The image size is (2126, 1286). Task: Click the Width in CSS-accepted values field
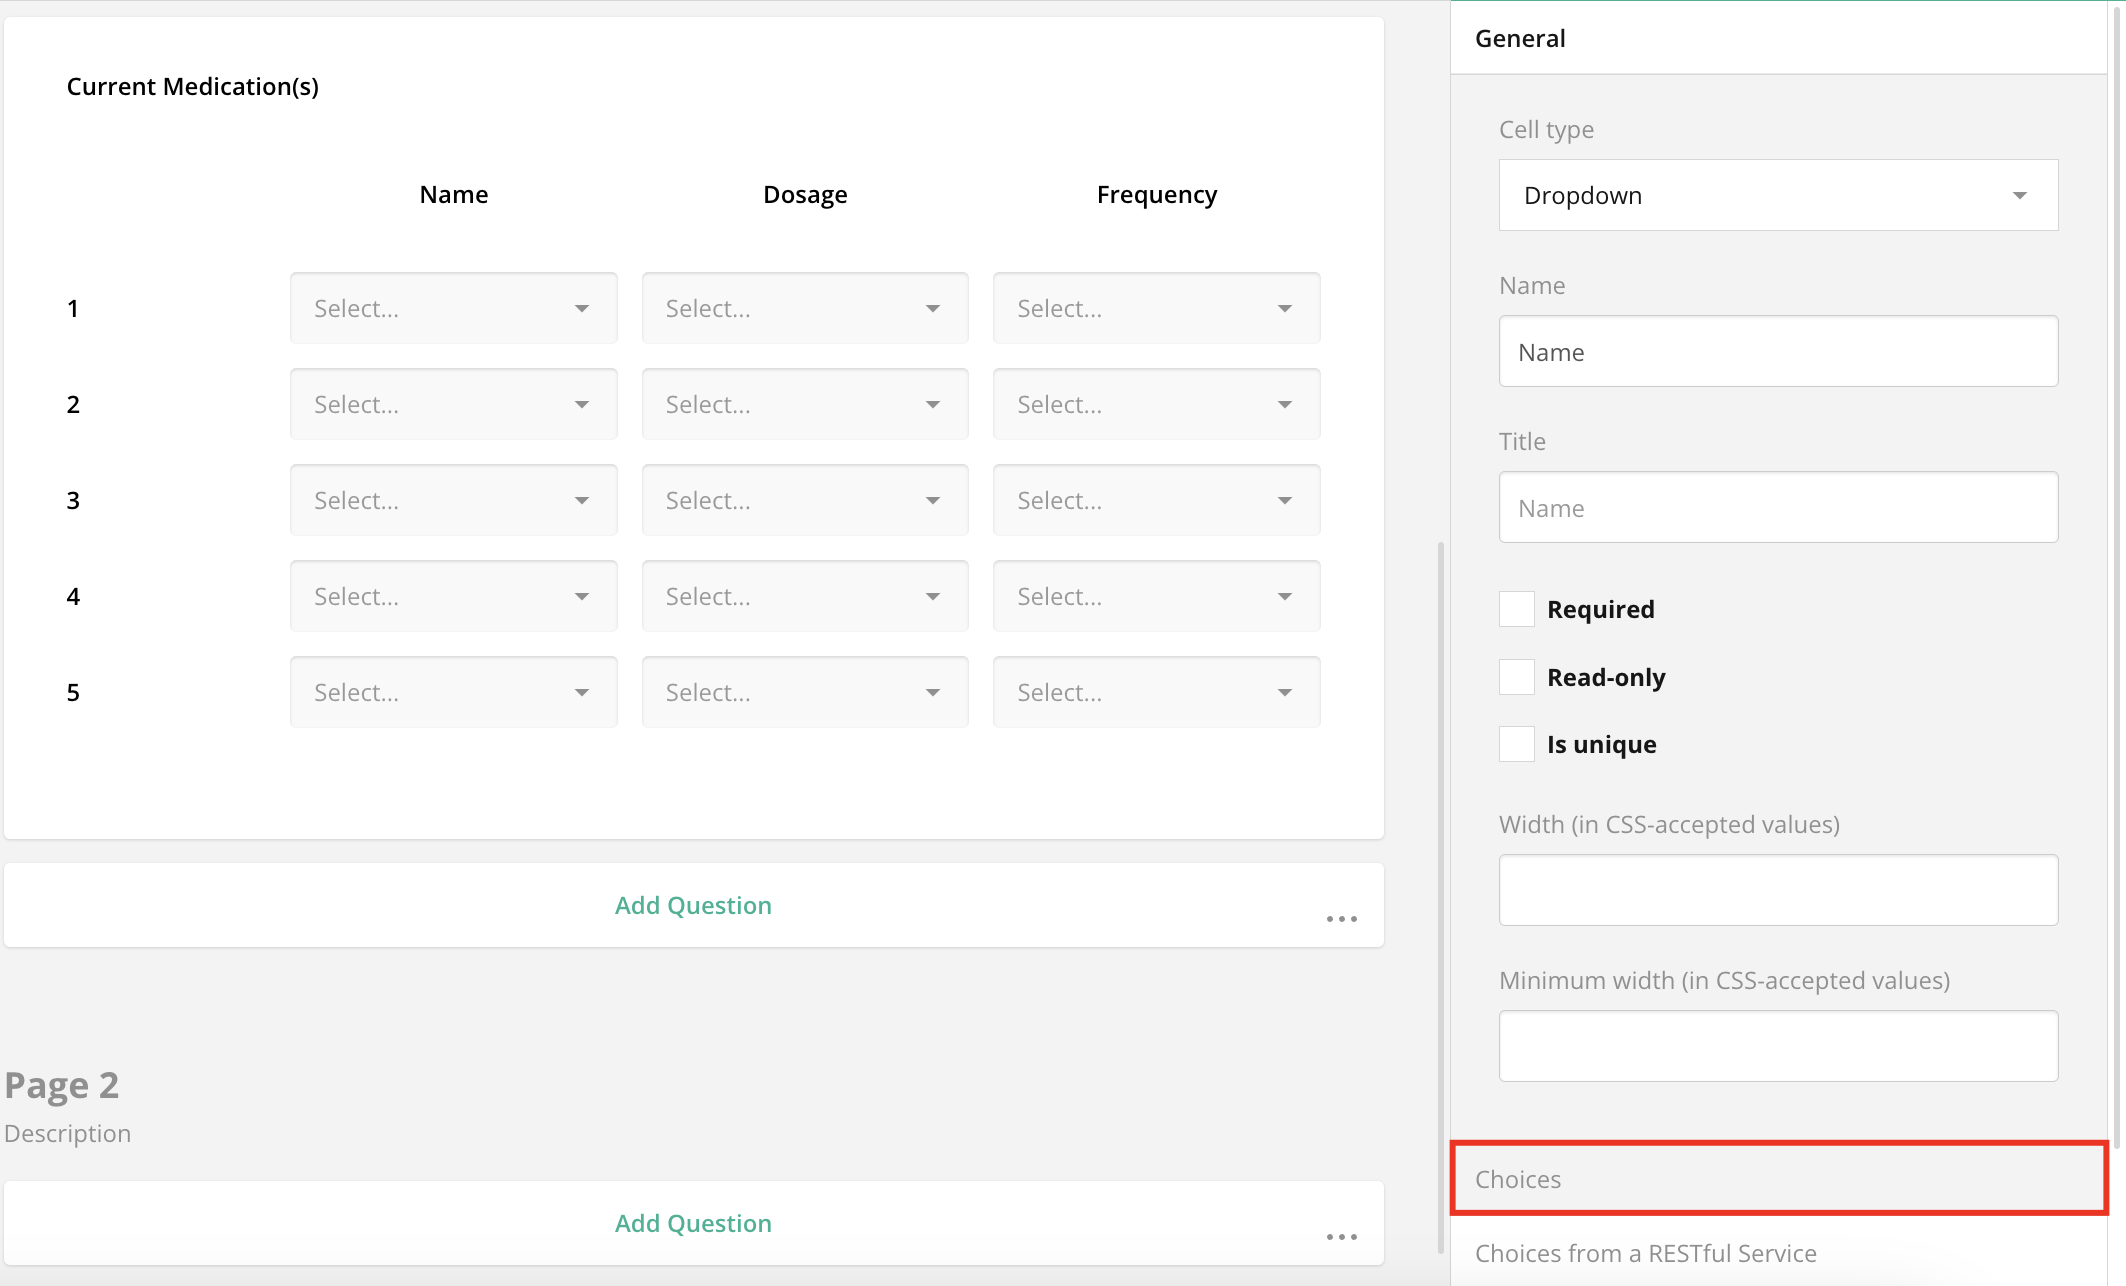pyautogui.click(x=1778, y=890)
